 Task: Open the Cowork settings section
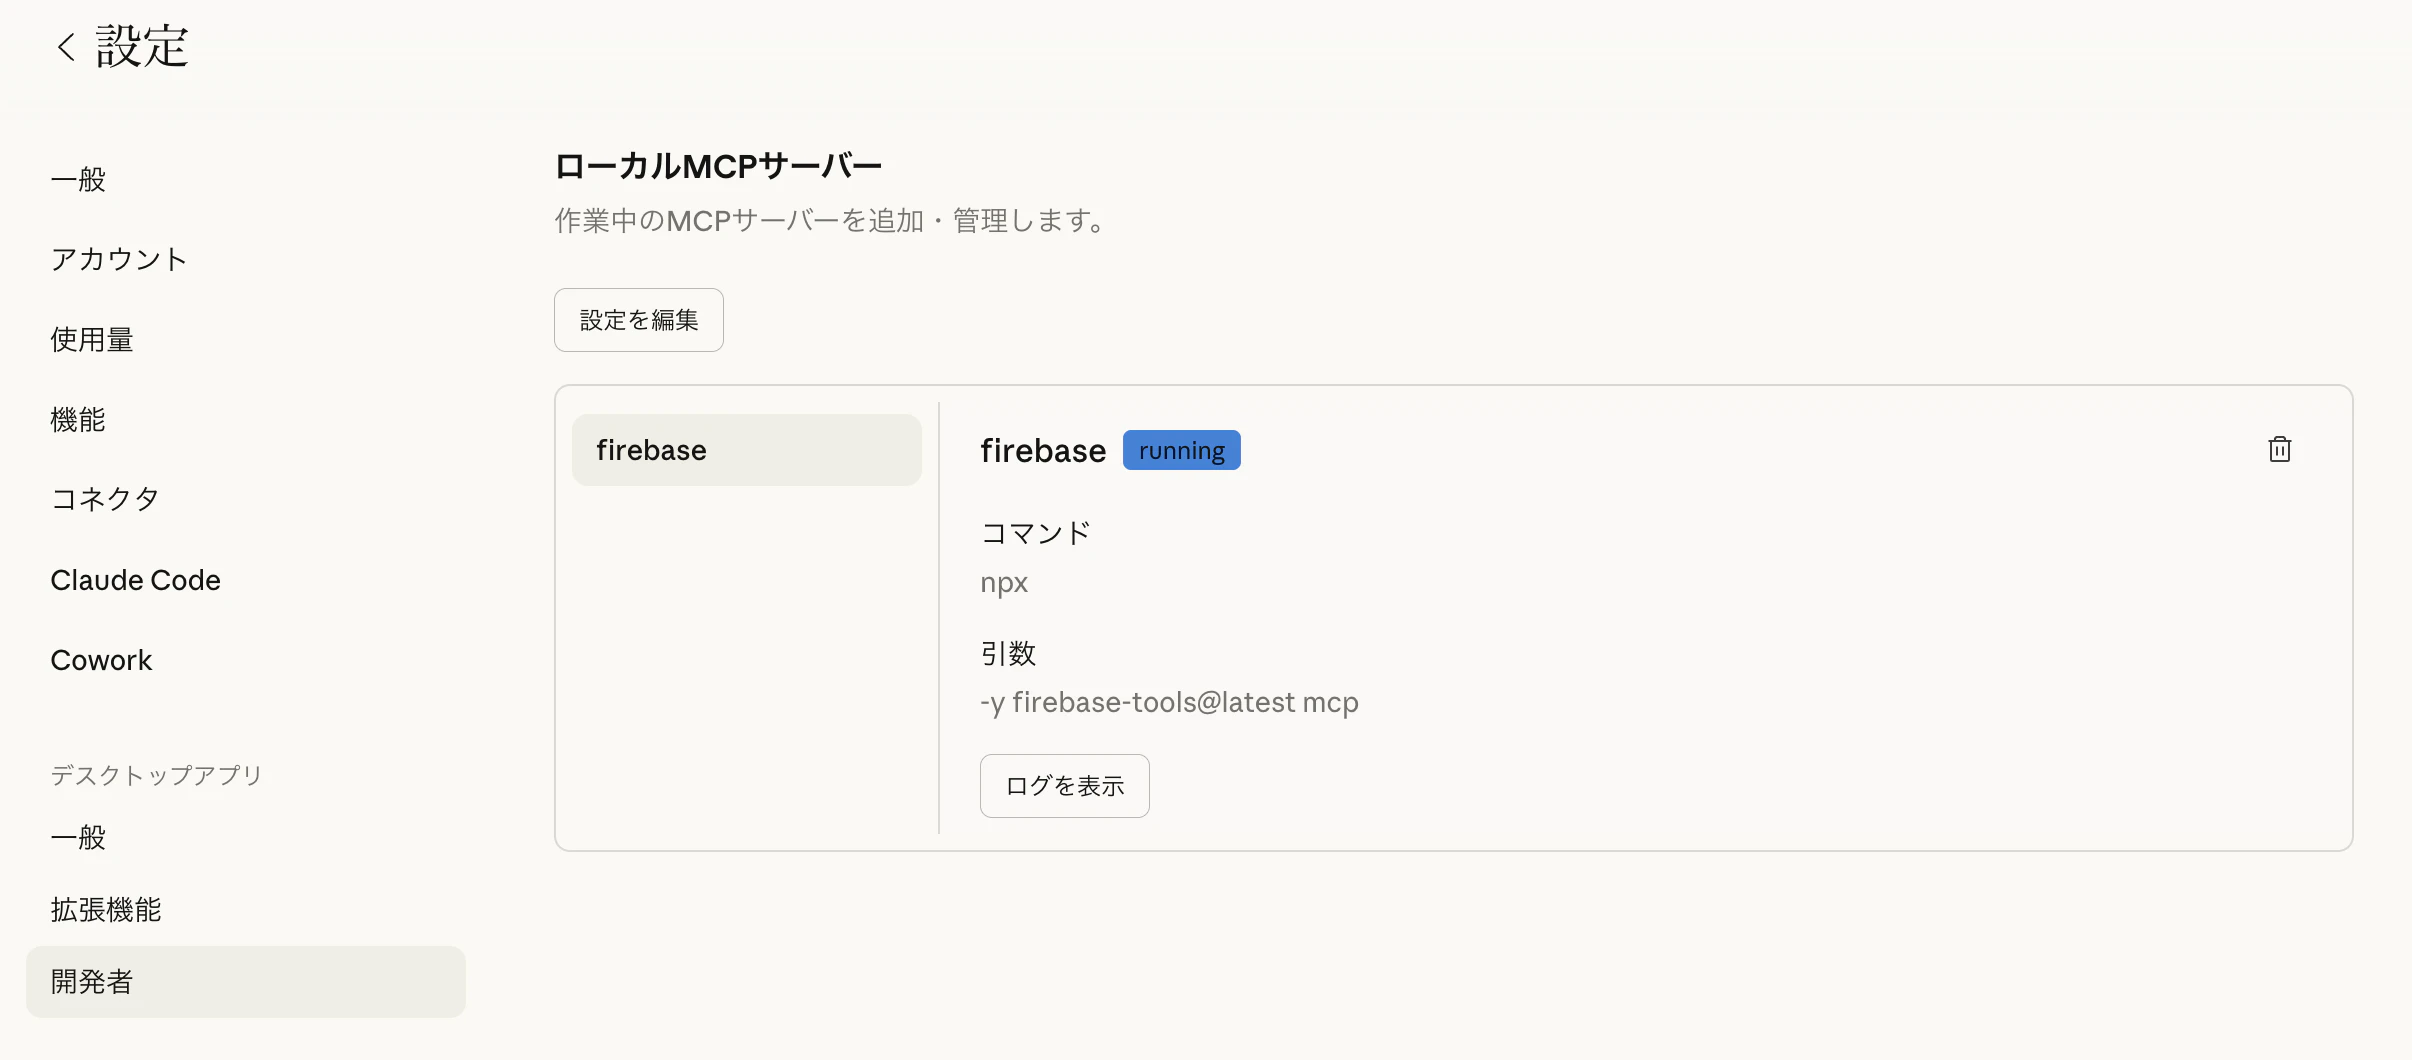coord(101,659)
